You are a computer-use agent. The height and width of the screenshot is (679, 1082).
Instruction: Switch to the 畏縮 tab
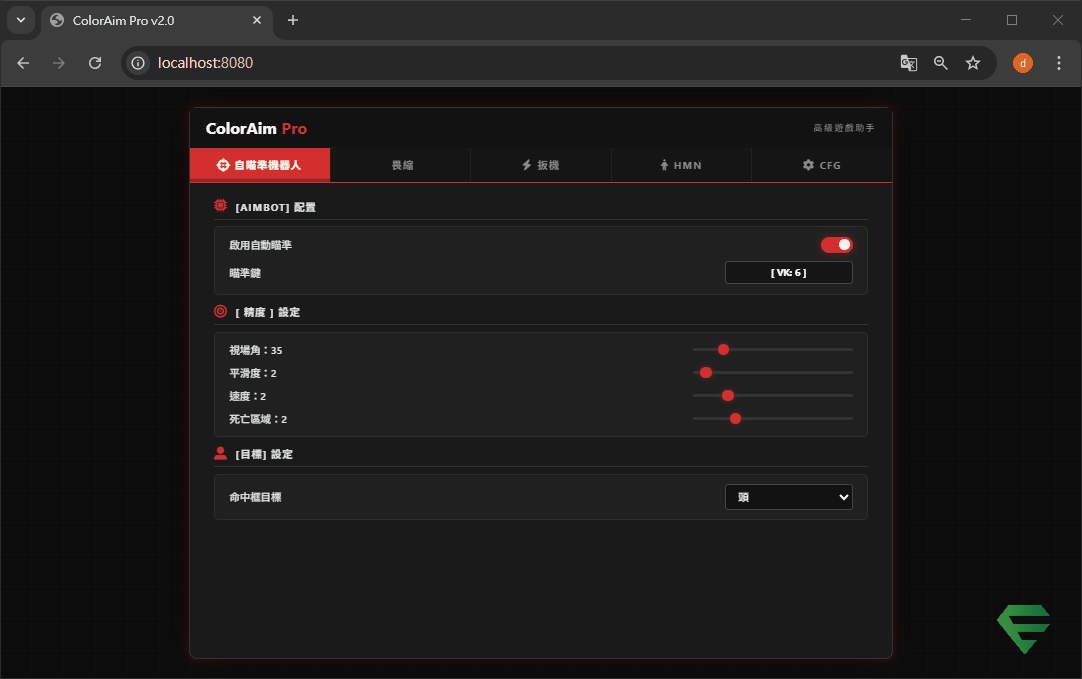(401, 165)
